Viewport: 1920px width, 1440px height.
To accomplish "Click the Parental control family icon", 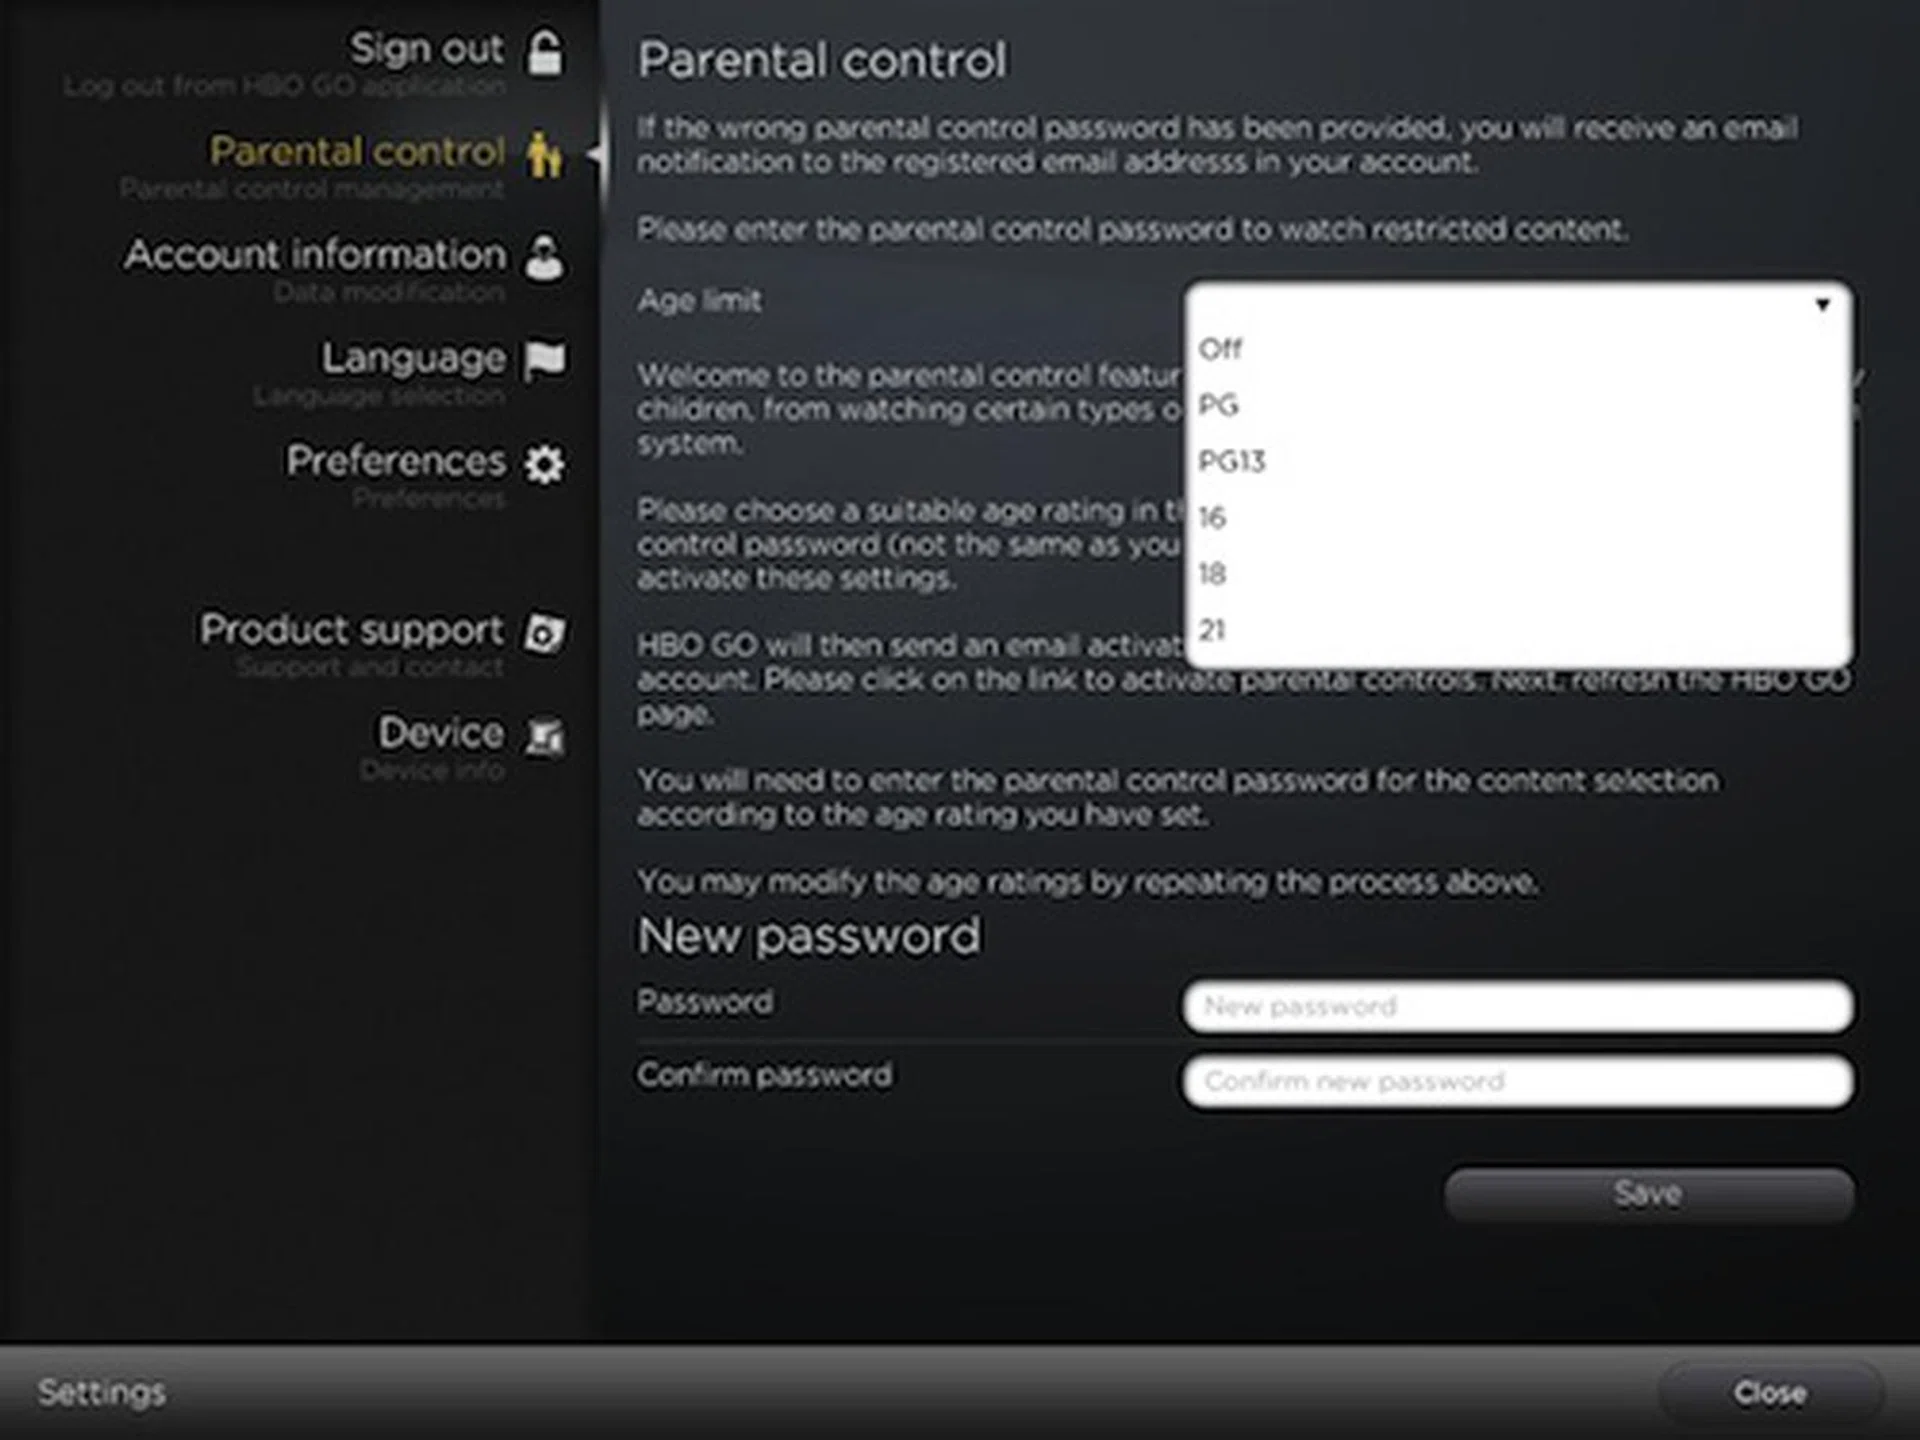I will click(x=544, y=154).
